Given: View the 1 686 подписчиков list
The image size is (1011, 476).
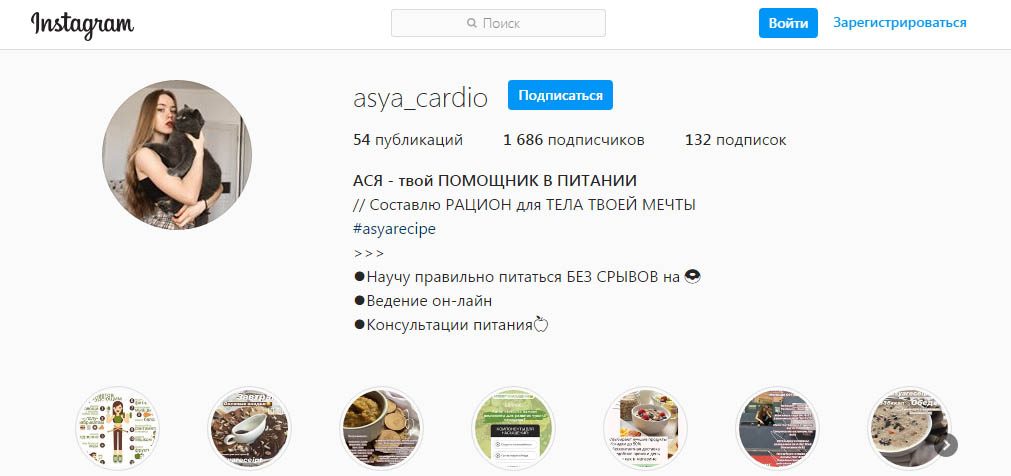Looking at the screenshot, I should [x=574, y=140].
